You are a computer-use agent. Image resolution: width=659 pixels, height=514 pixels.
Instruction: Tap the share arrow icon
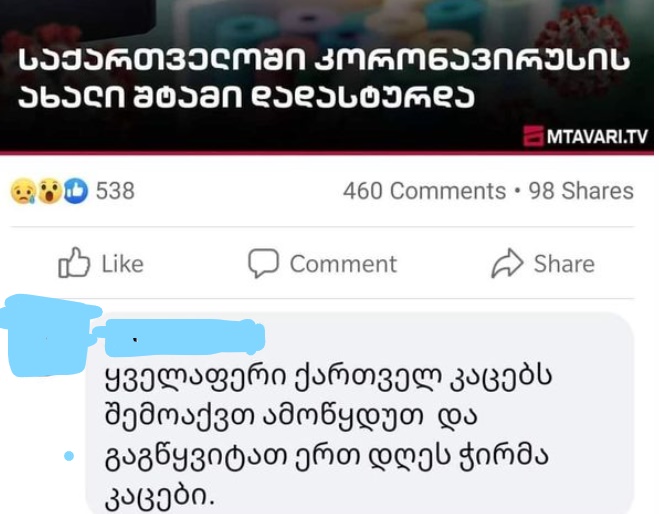[508, 264]
